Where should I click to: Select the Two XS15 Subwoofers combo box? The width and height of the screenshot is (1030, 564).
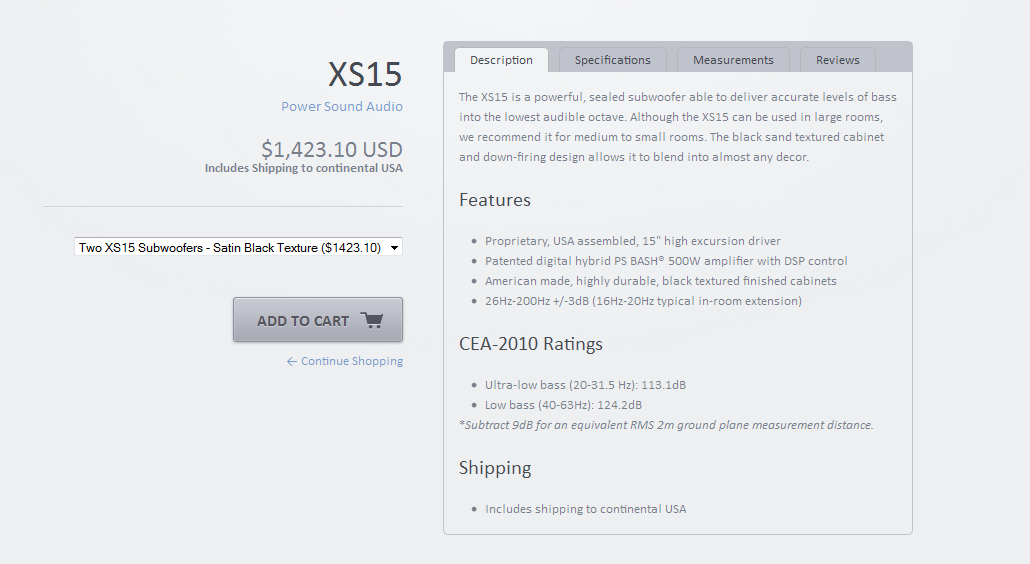pos(238,248)
